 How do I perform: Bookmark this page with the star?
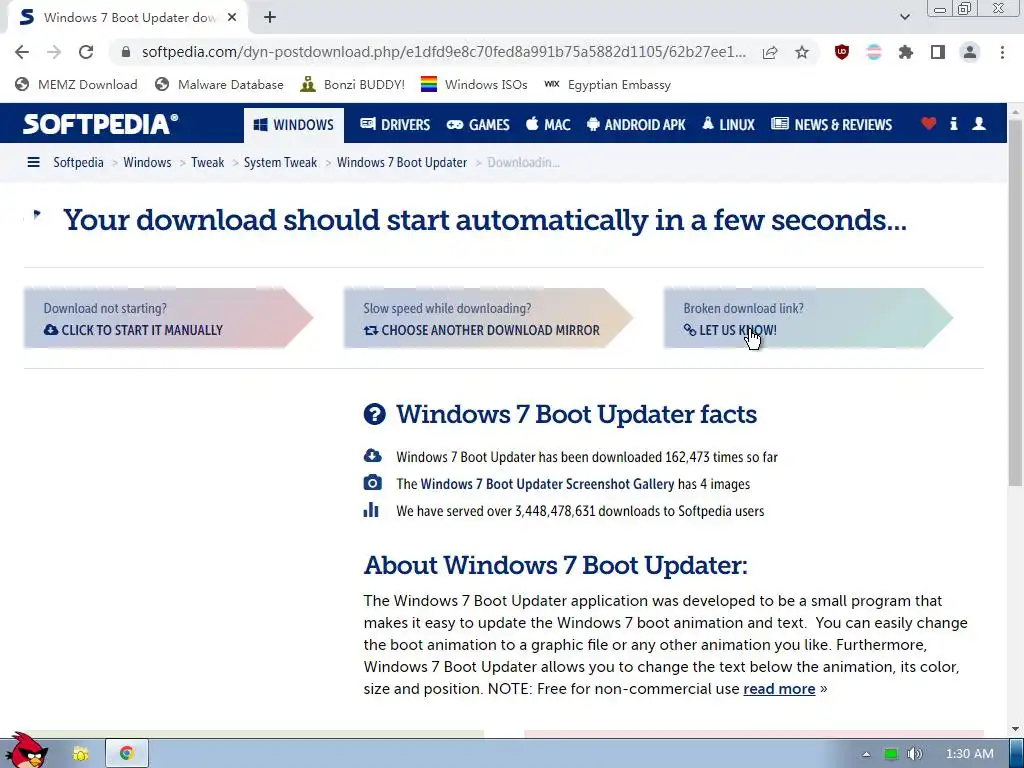pos(802,52)
